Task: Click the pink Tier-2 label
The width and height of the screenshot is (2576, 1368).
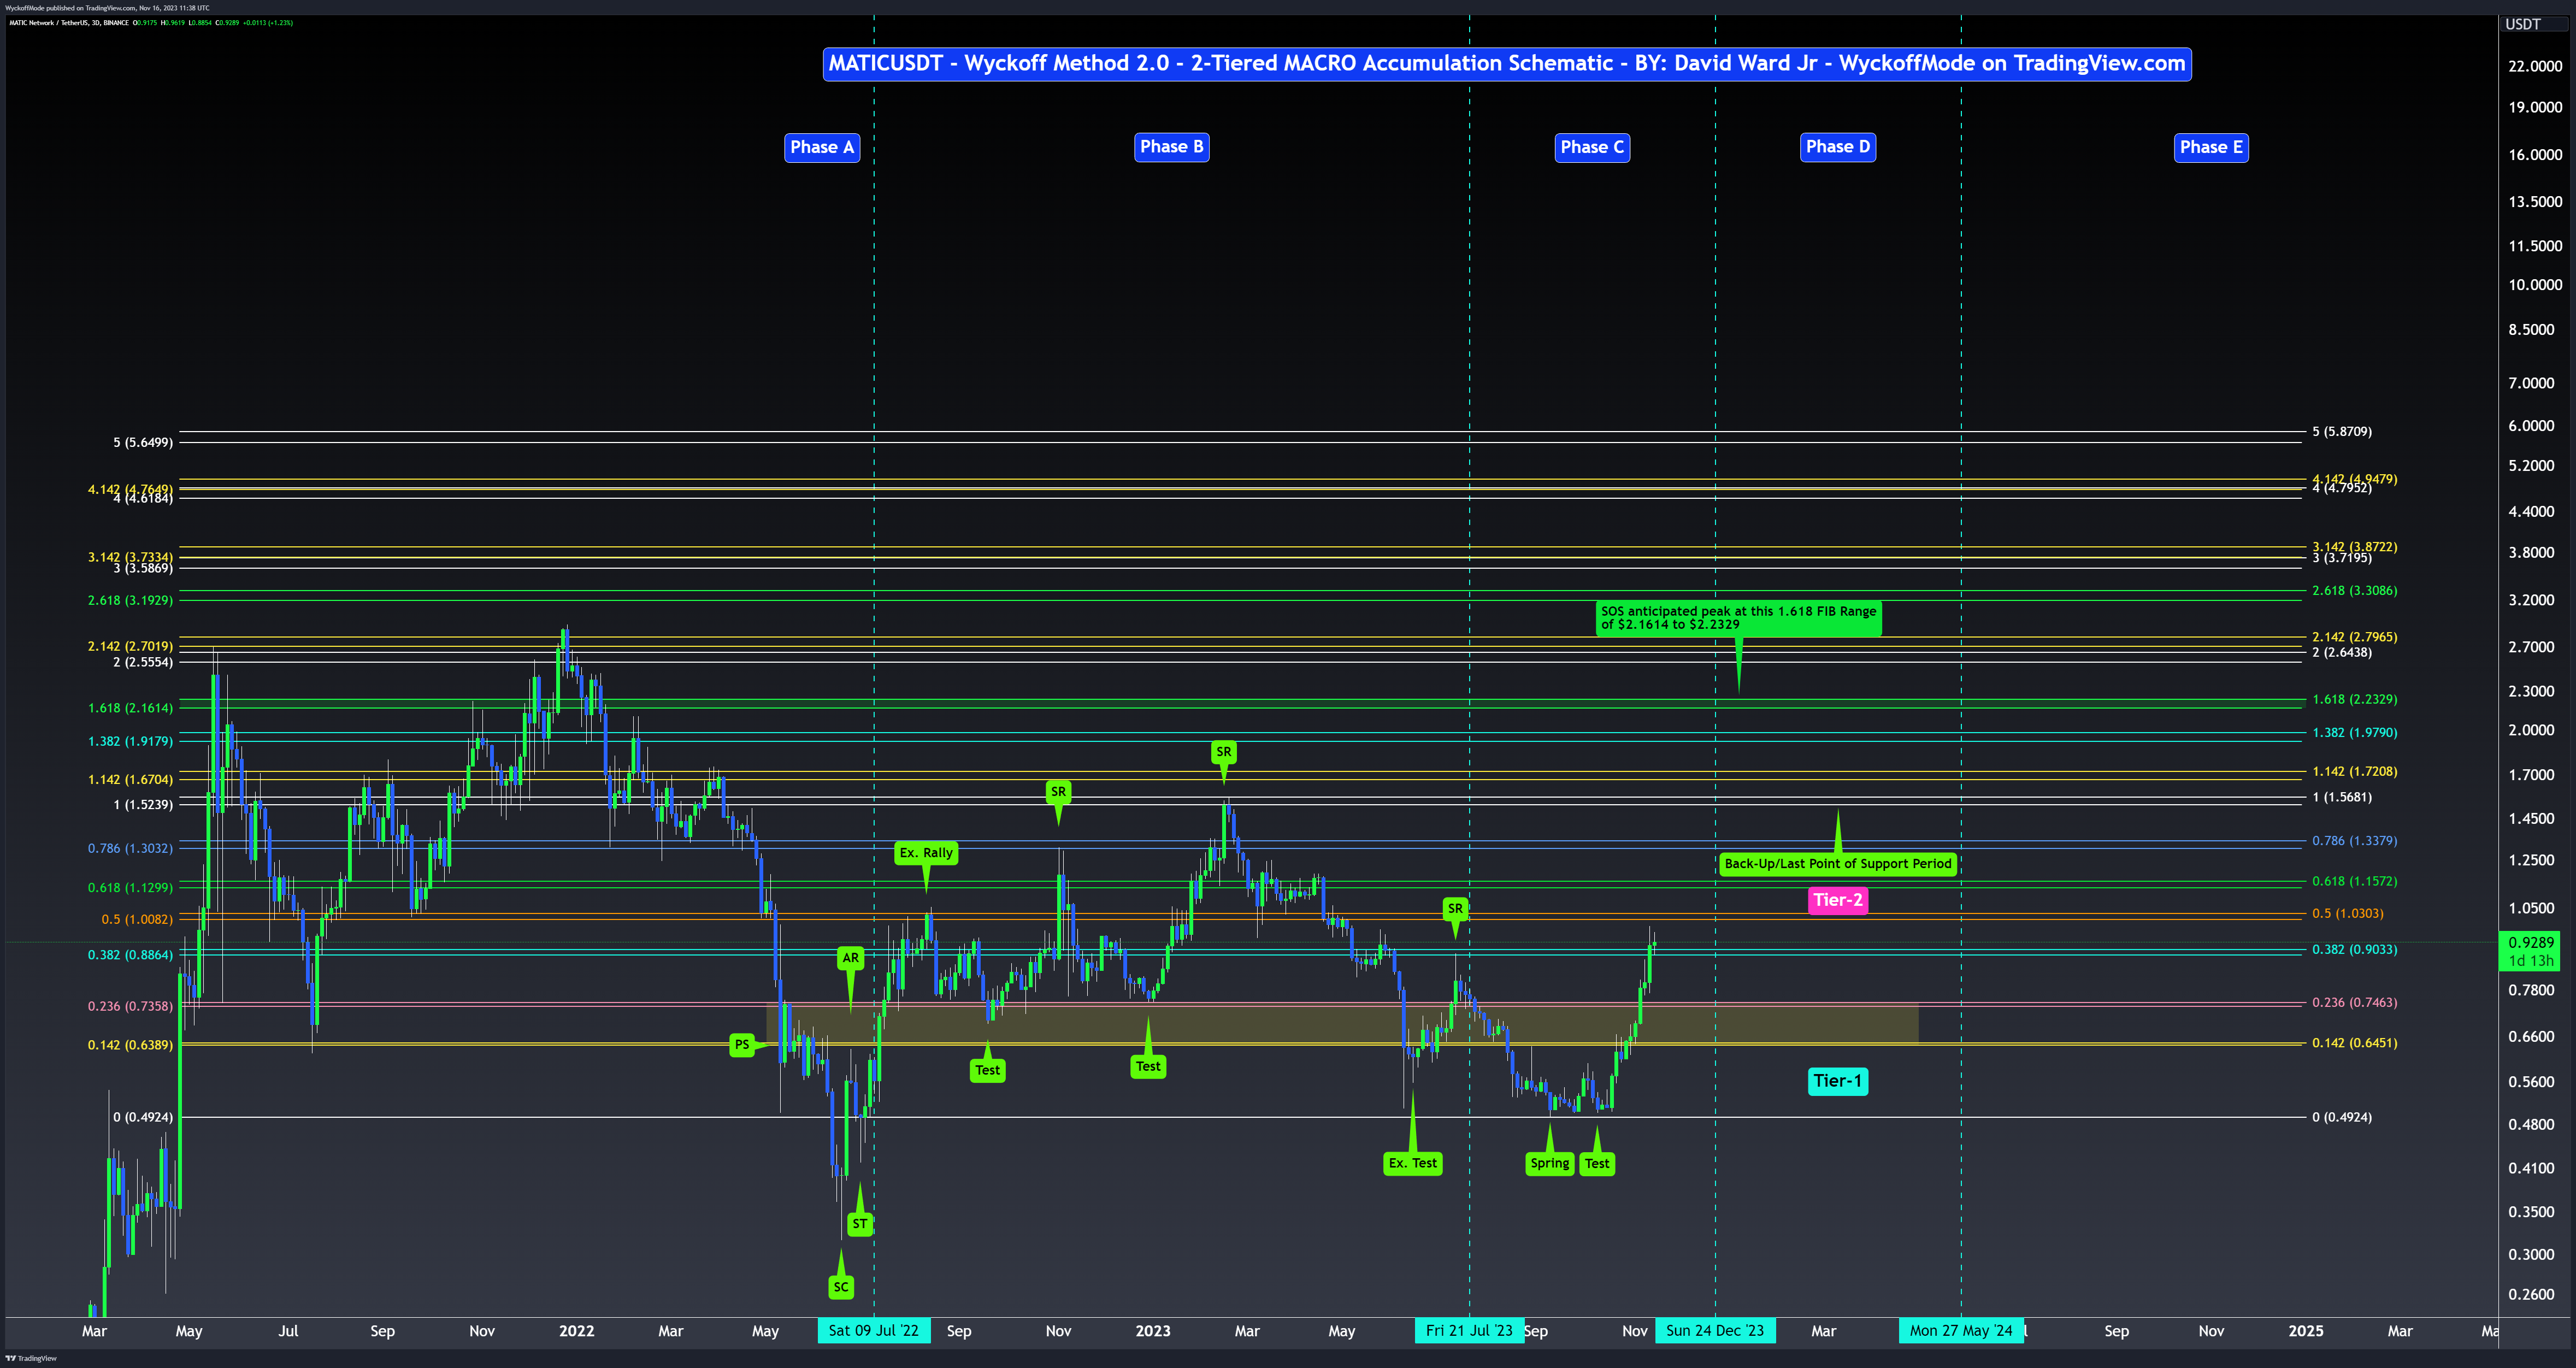Action: 1838,900
